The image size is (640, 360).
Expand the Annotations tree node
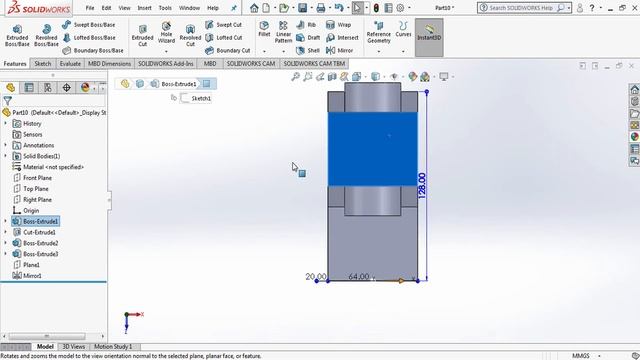5,145
